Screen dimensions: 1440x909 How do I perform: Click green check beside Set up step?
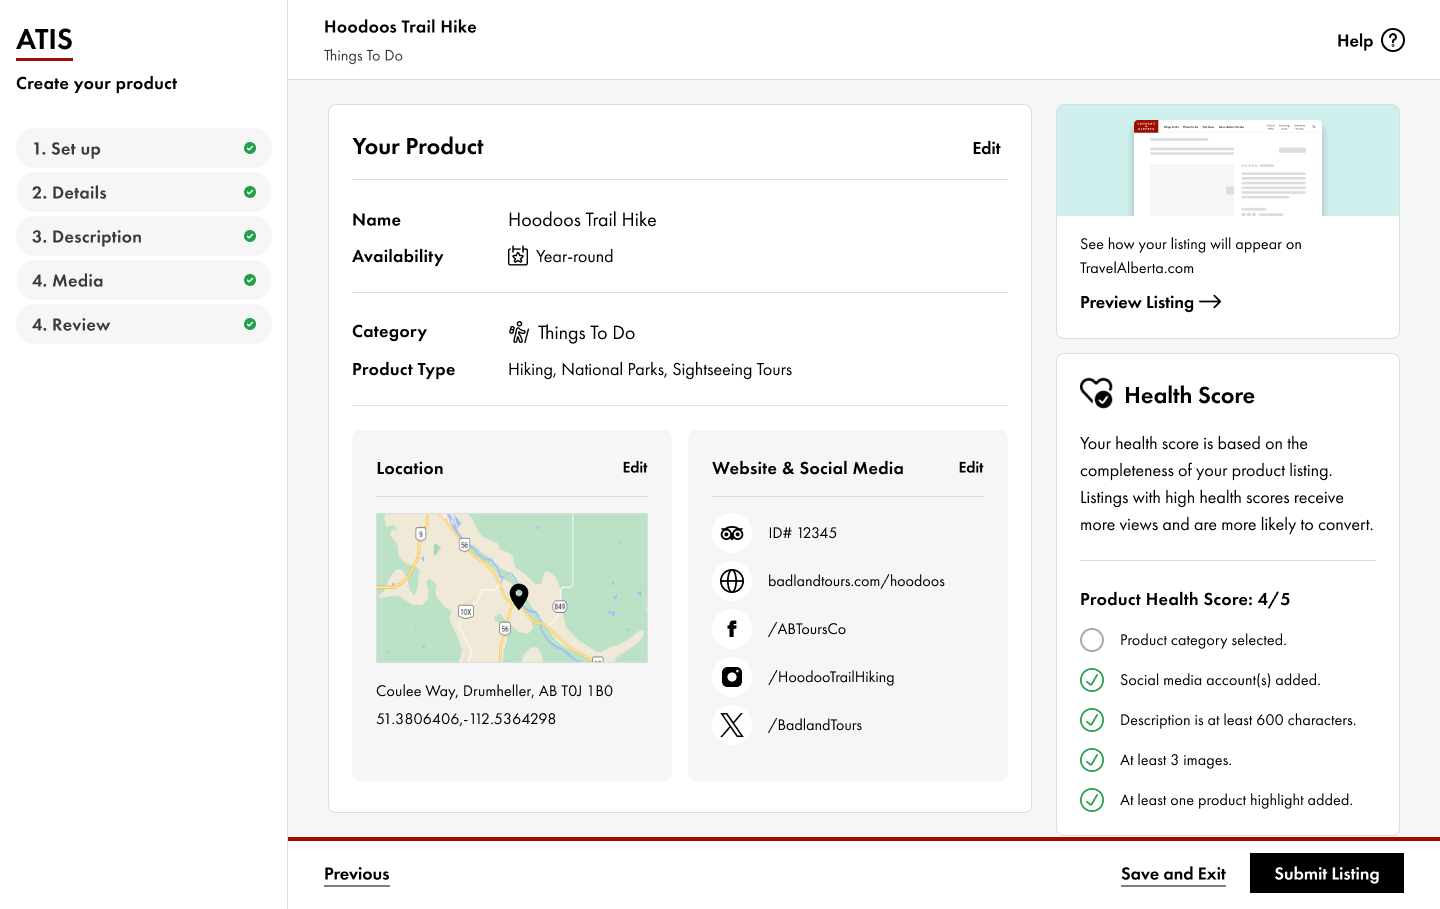[250, 148]
